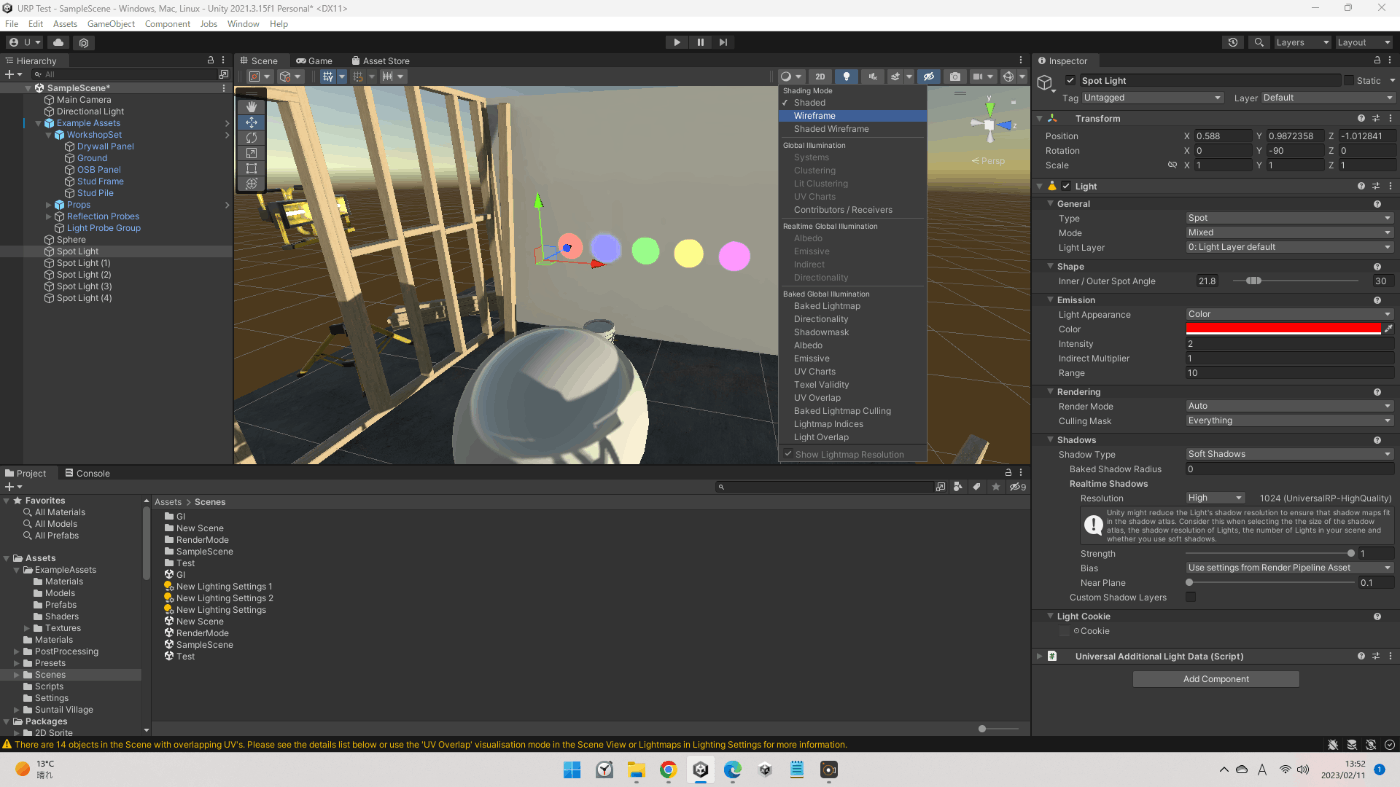Disable the Light component checkbox

point(1066,186)
